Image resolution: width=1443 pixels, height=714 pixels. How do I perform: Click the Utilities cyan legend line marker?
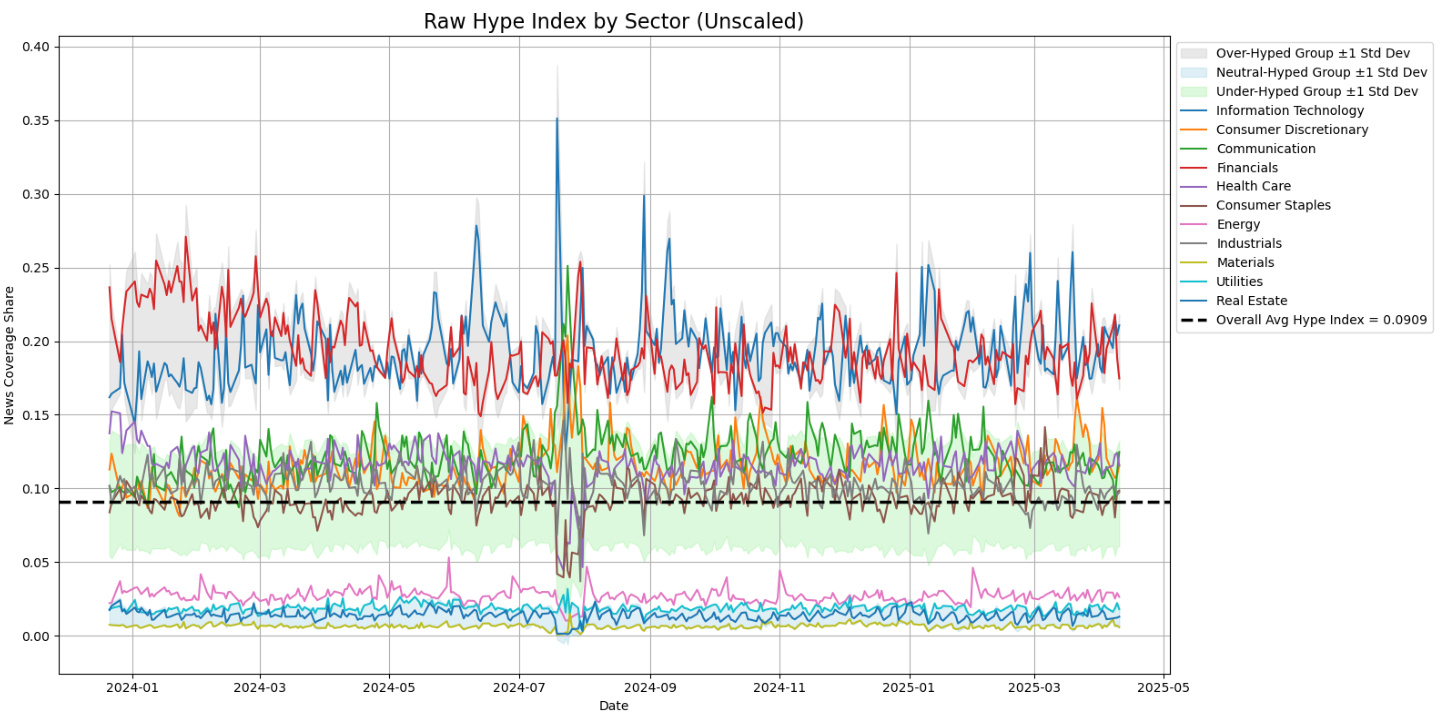click(x=1195, y=282)
